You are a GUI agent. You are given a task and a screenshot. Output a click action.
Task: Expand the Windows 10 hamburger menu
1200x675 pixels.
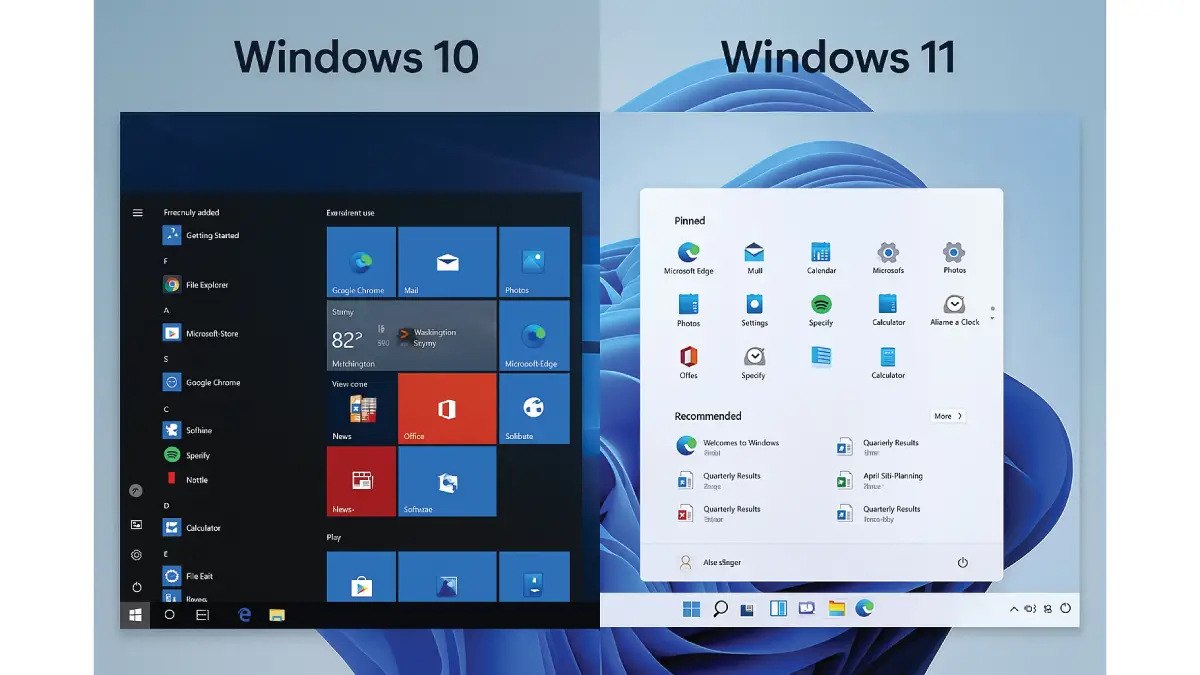(x=137, y=213)
